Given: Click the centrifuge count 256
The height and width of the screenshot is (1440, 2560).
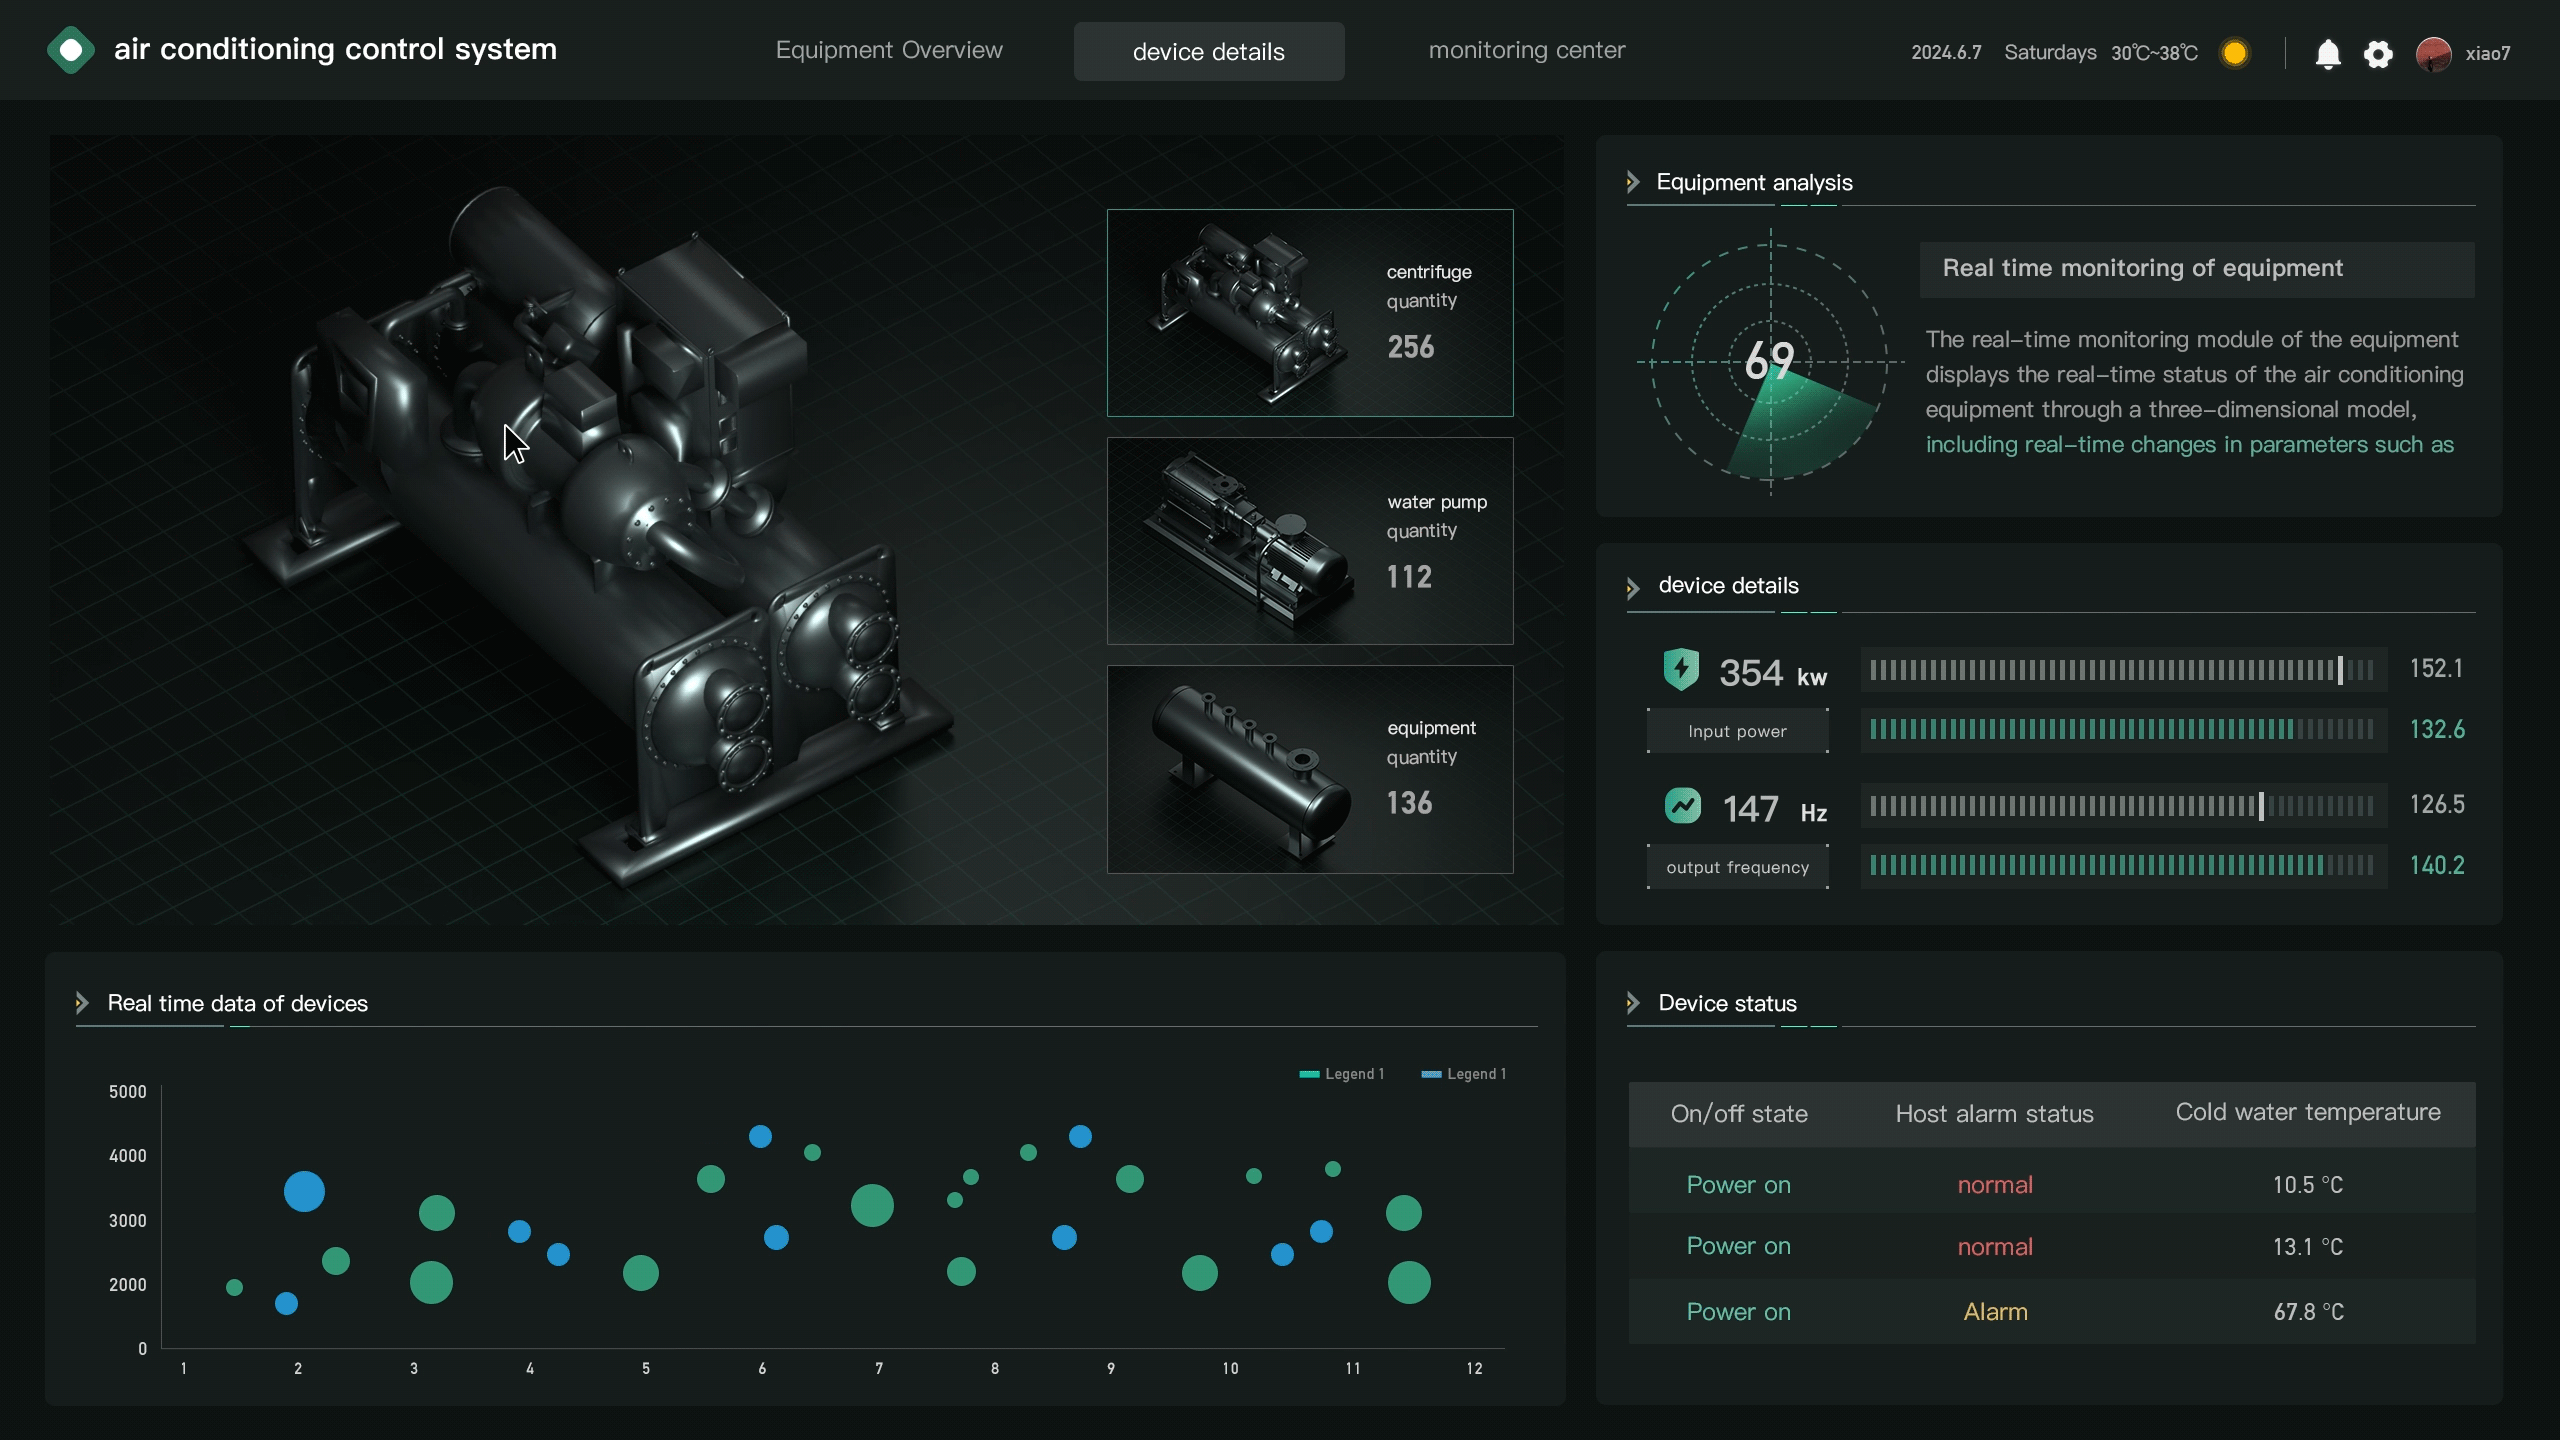Looking at the screenshot, I should [x=1410, y=347].
